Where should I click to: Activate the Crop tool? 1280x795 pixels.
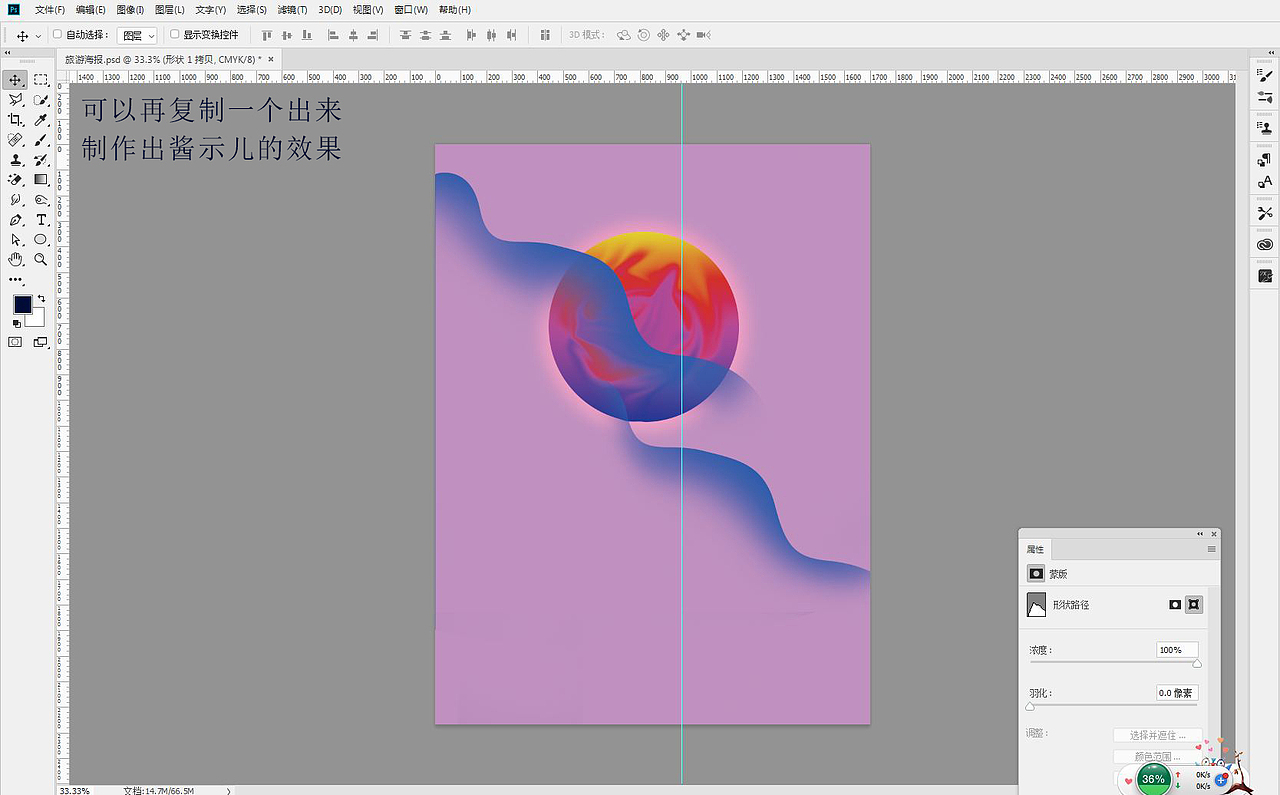pyautogui.click(x=16, y=120)
